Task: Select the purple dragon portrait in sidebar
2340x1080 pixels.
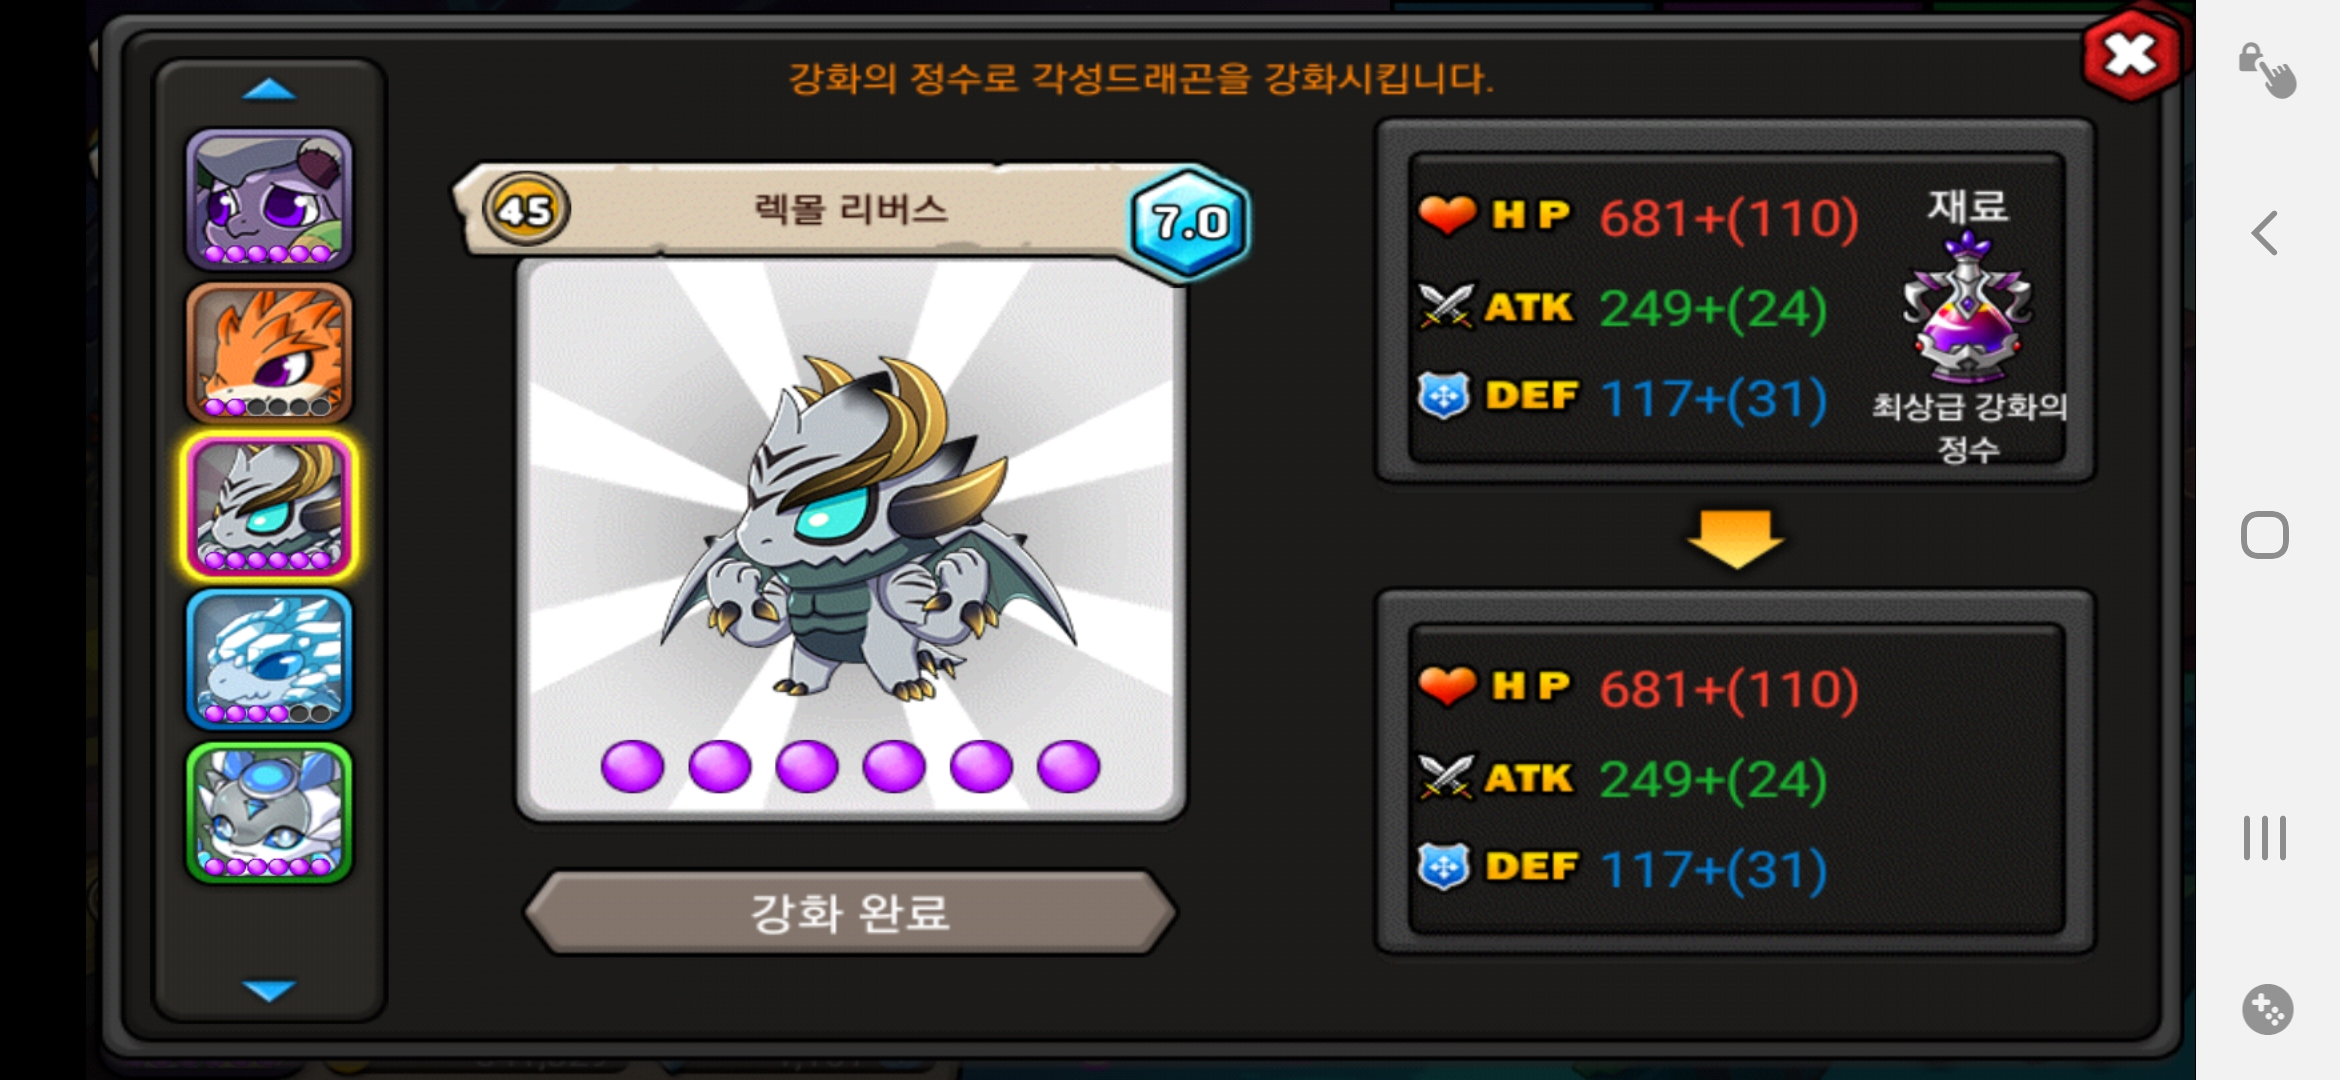Action: click(x=269, y=198)
